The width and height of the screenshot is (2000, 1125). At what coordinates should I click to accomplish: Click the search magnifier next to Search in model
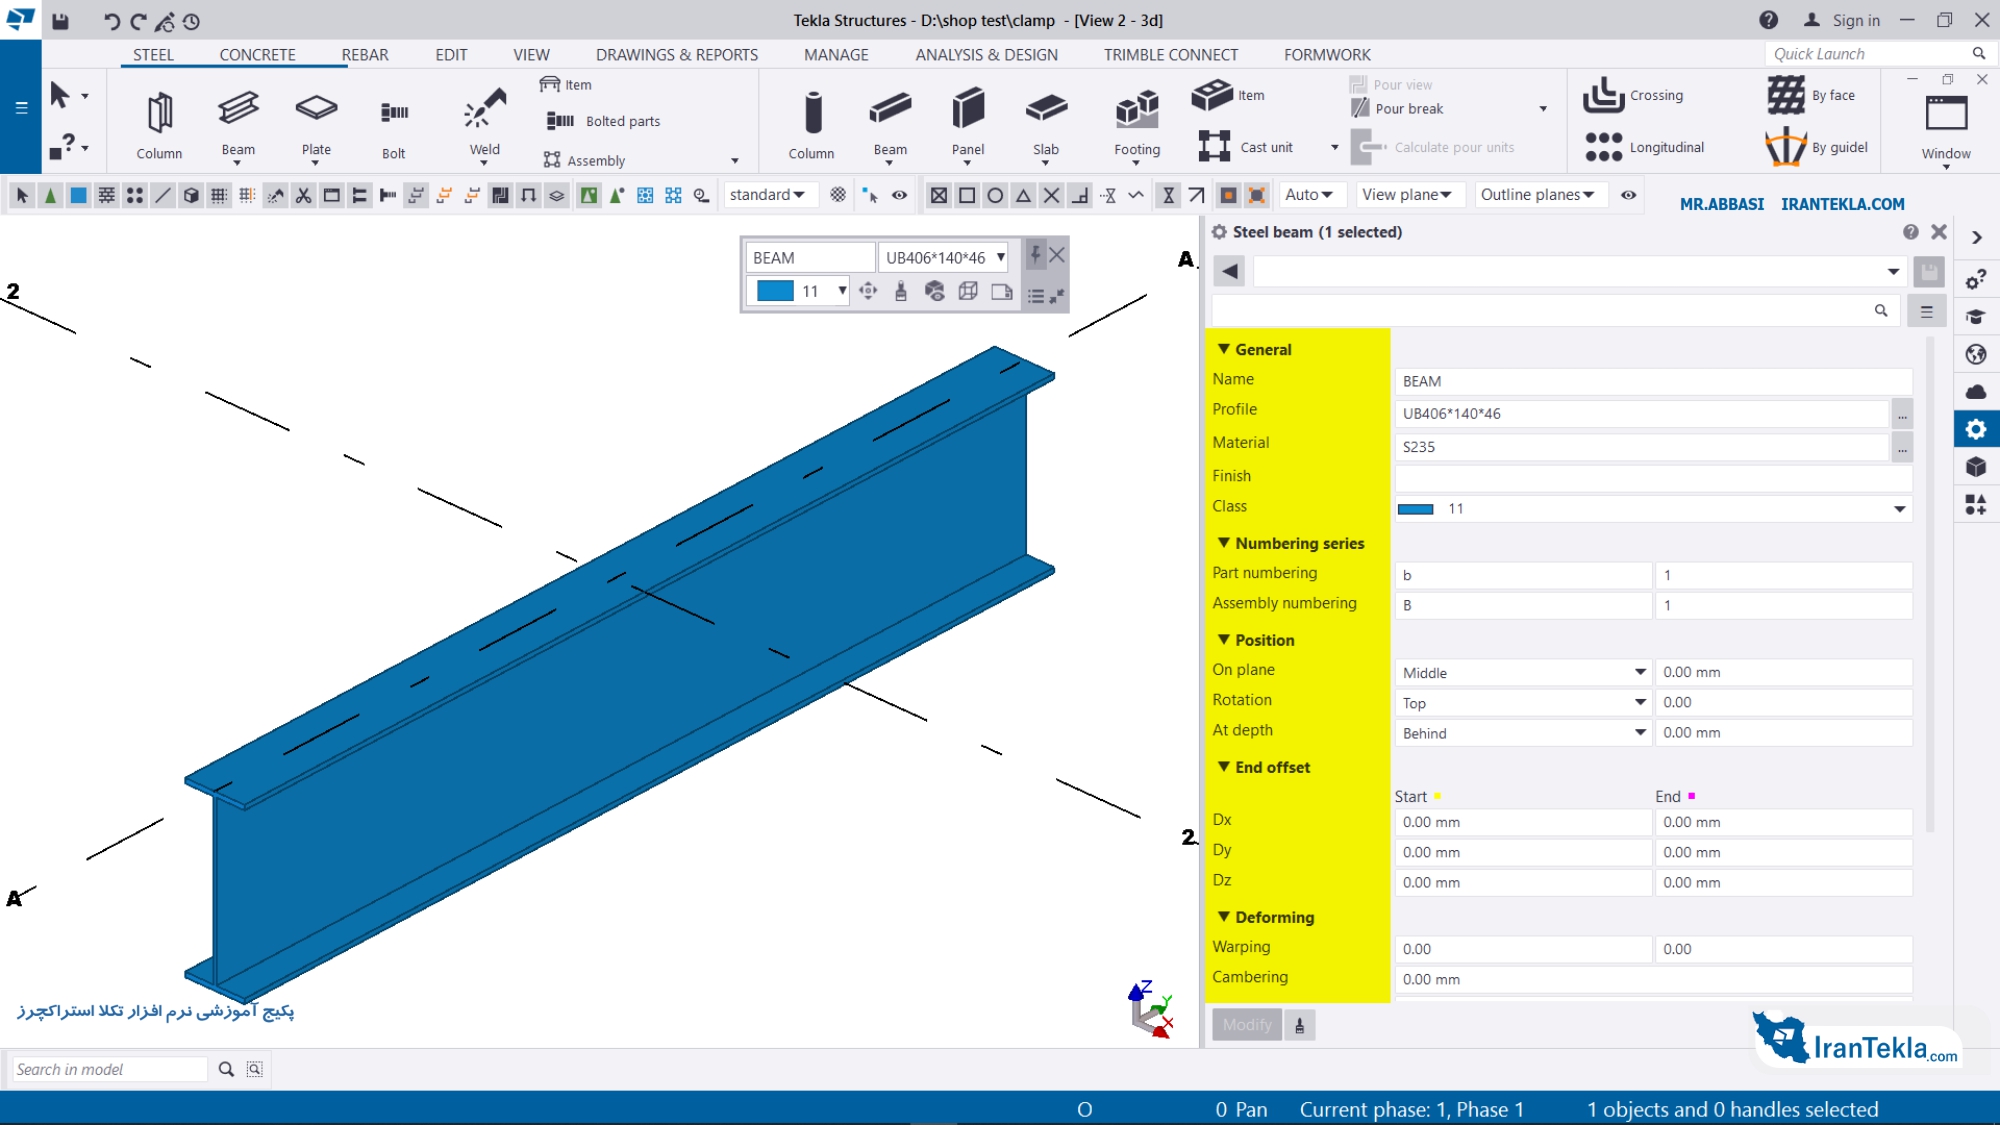click(x=226, y=1069)
